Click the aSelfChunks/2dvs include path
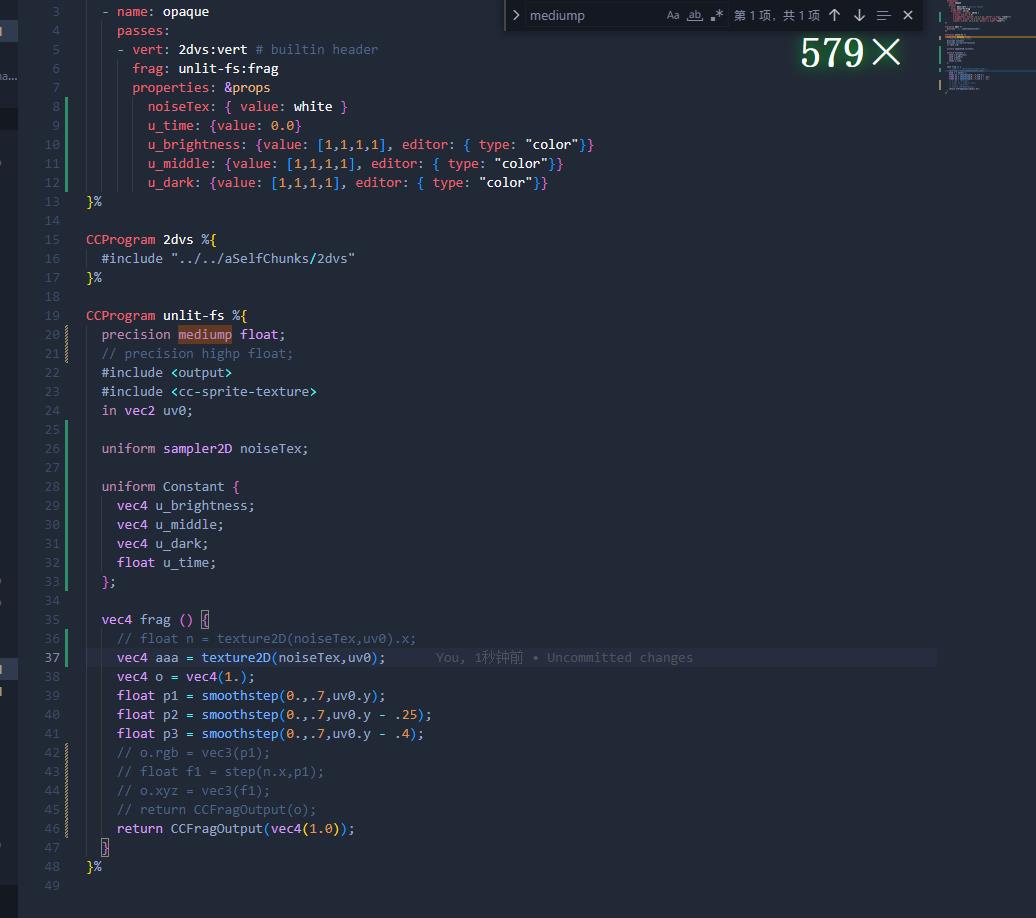This screenshot has height=918, width=1036. click(263, 258)
